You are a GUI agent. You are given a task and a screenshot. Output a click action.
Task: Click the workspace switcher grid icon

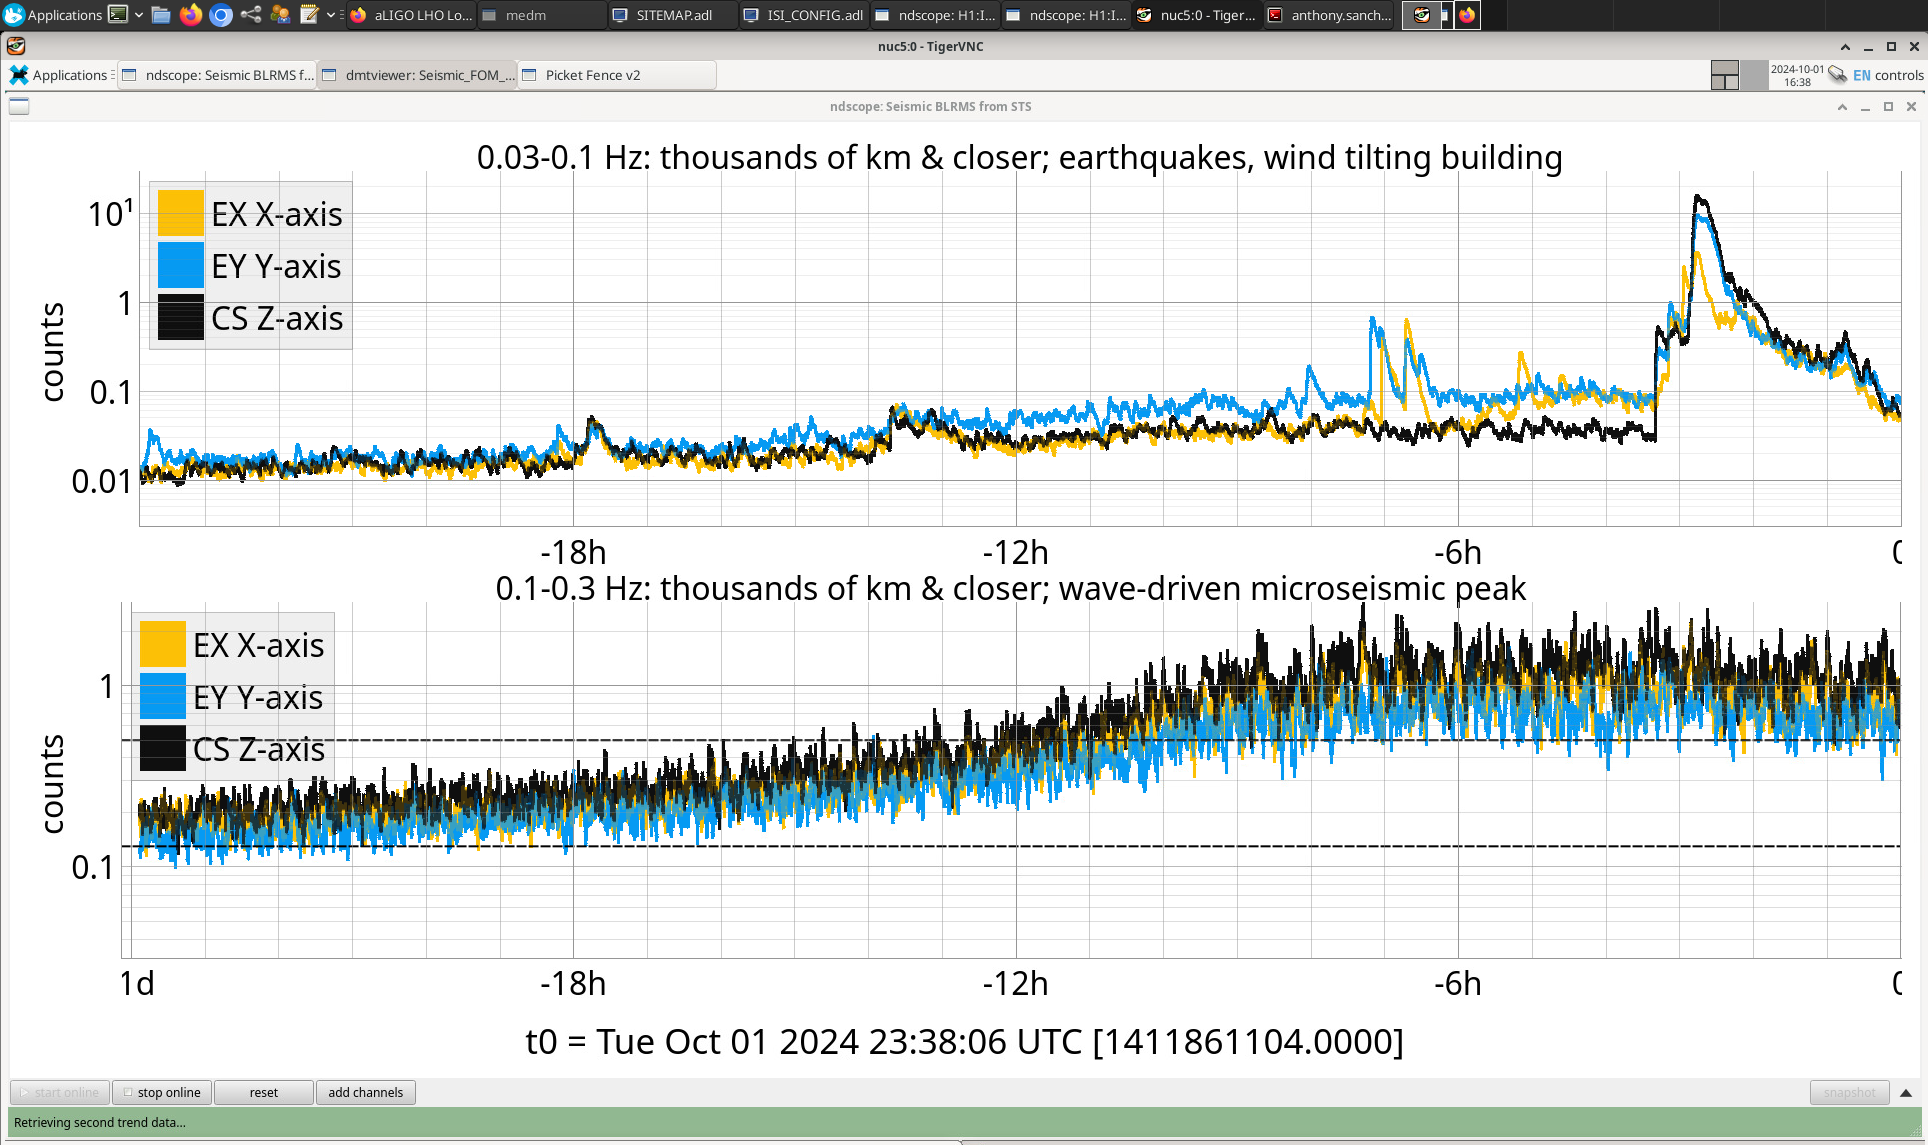(1724, 75)
